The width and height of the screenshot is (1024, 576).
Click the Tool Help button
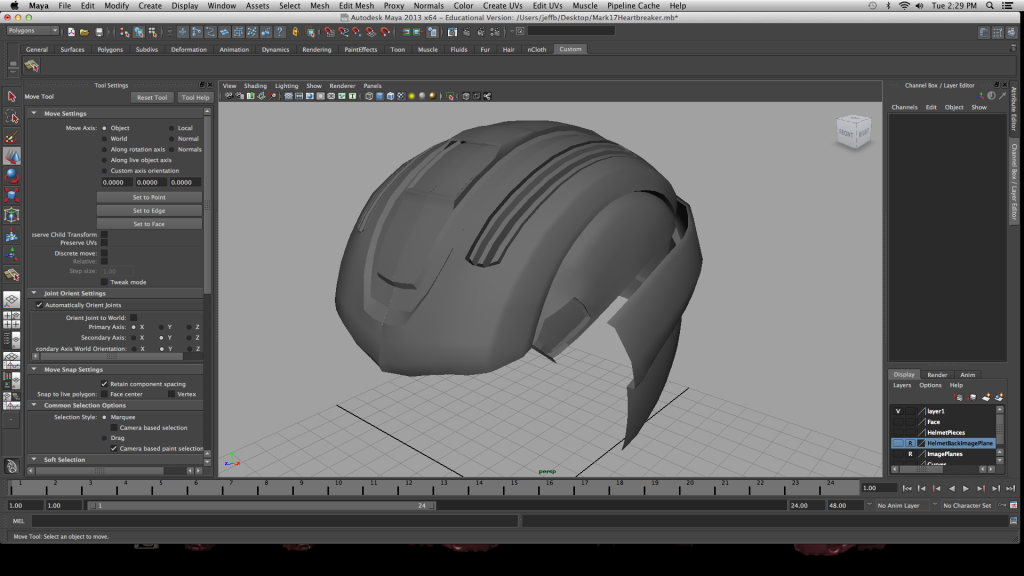[195, 97]
